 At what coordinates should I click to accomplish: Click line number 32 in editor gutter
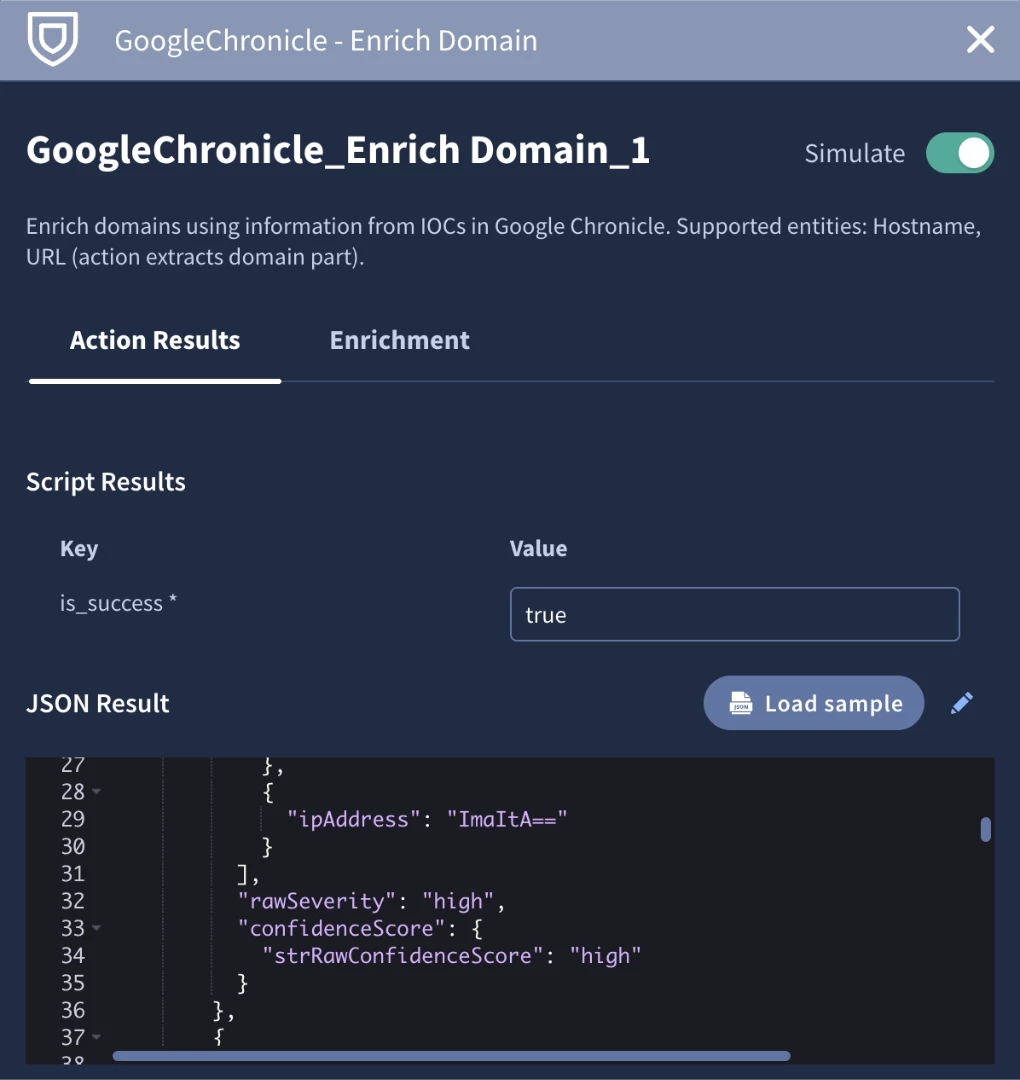coord(72,901)
